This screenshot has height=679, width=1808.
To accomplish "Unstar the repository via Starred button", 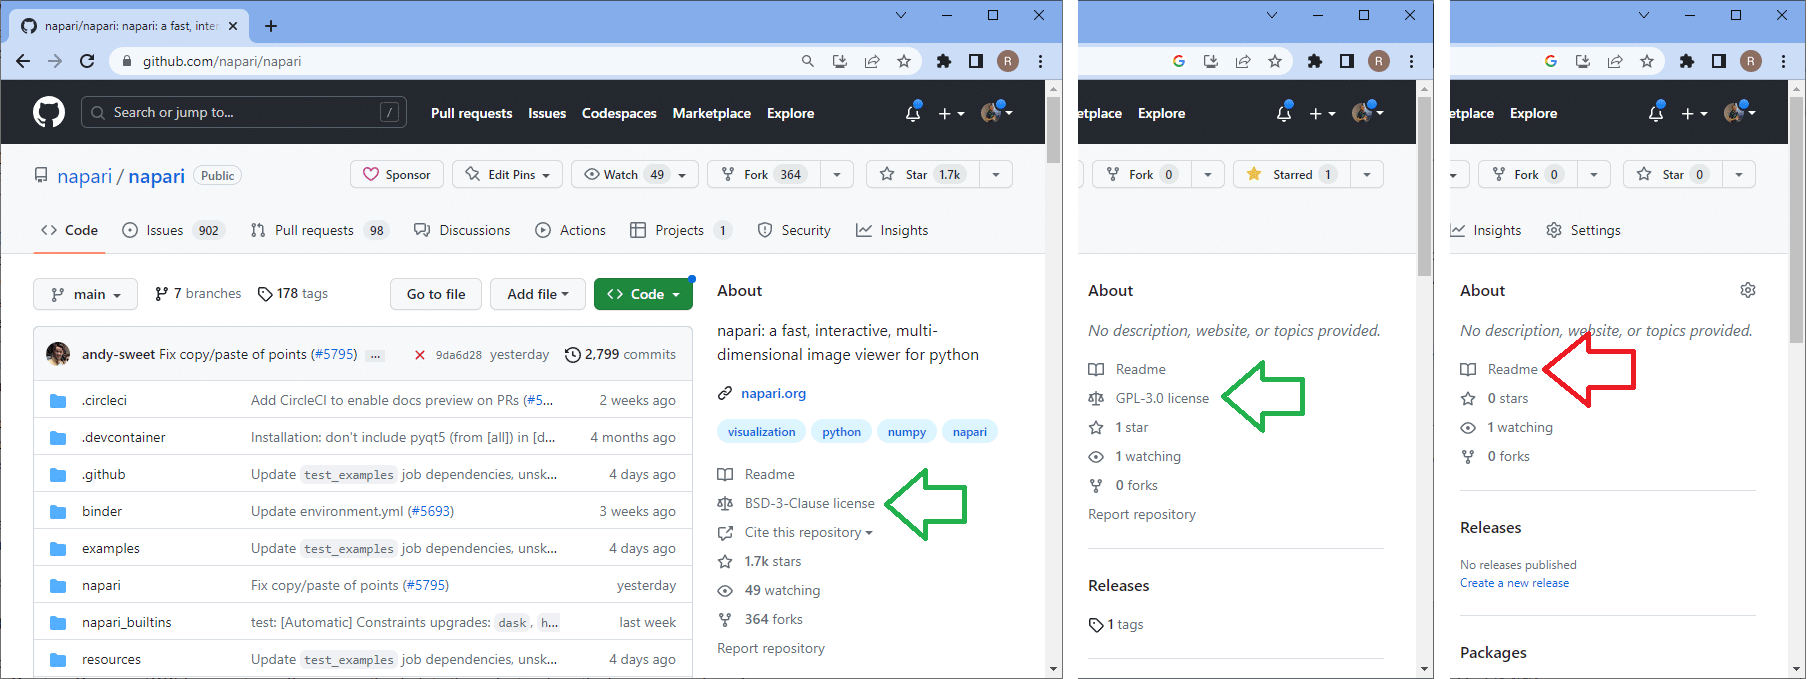I will [x=1284, y=174].
